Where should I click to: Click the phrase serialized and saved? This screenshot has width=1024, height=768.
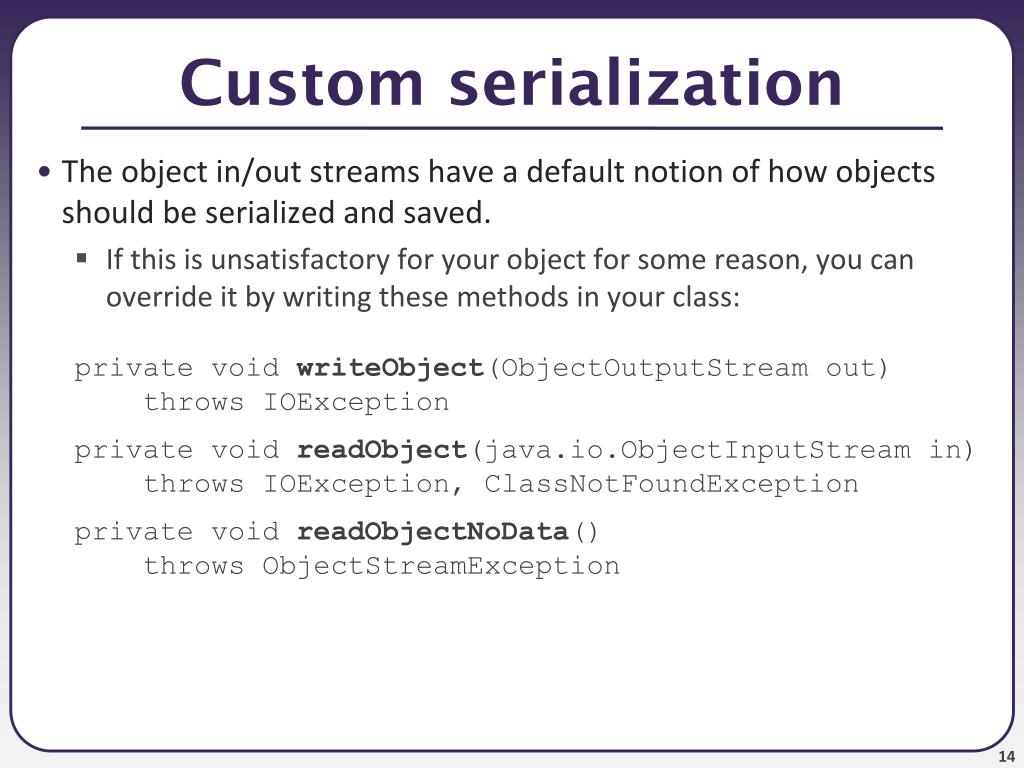pyautogui.click(x=347, y=213)
